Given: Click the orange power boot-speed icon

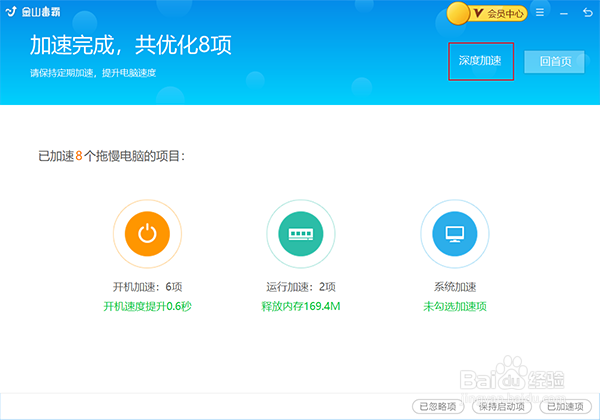Looking at the screenshot, I should [147, 234].
